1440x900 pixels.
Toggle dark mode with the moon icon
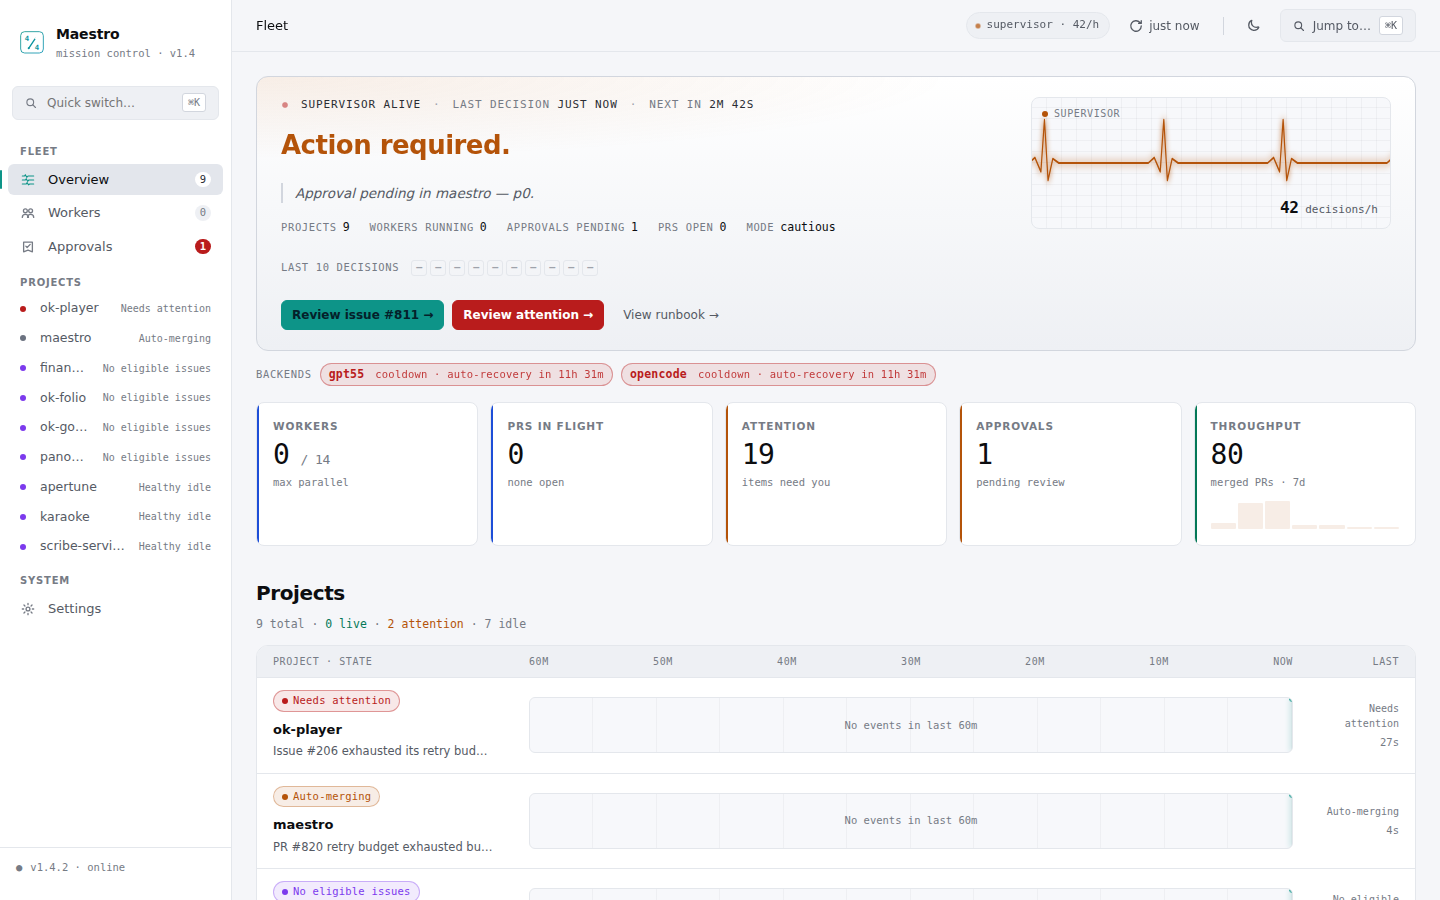pyautogui.click(x=1254, y=26)
